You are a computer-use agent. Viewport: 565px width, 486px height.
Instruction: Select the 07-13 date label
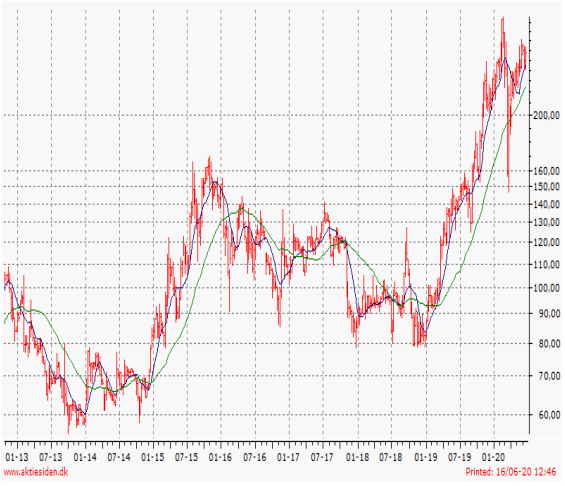point(51,458)
